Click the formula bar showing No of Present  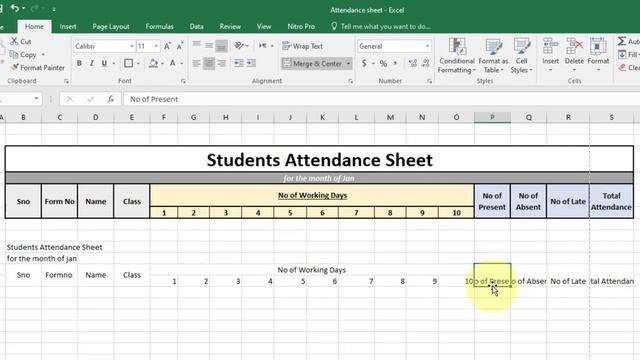(381, 99)
